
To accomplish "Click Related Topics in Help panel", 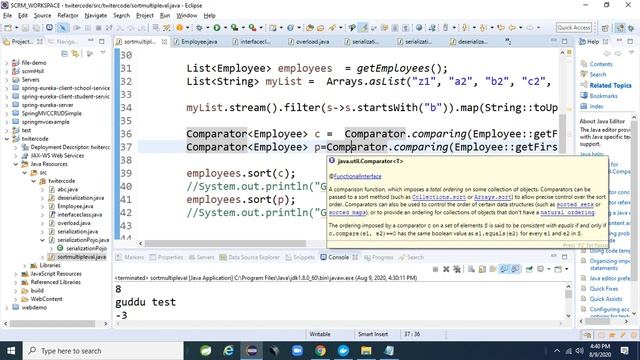I will click(x=610, y=85).
